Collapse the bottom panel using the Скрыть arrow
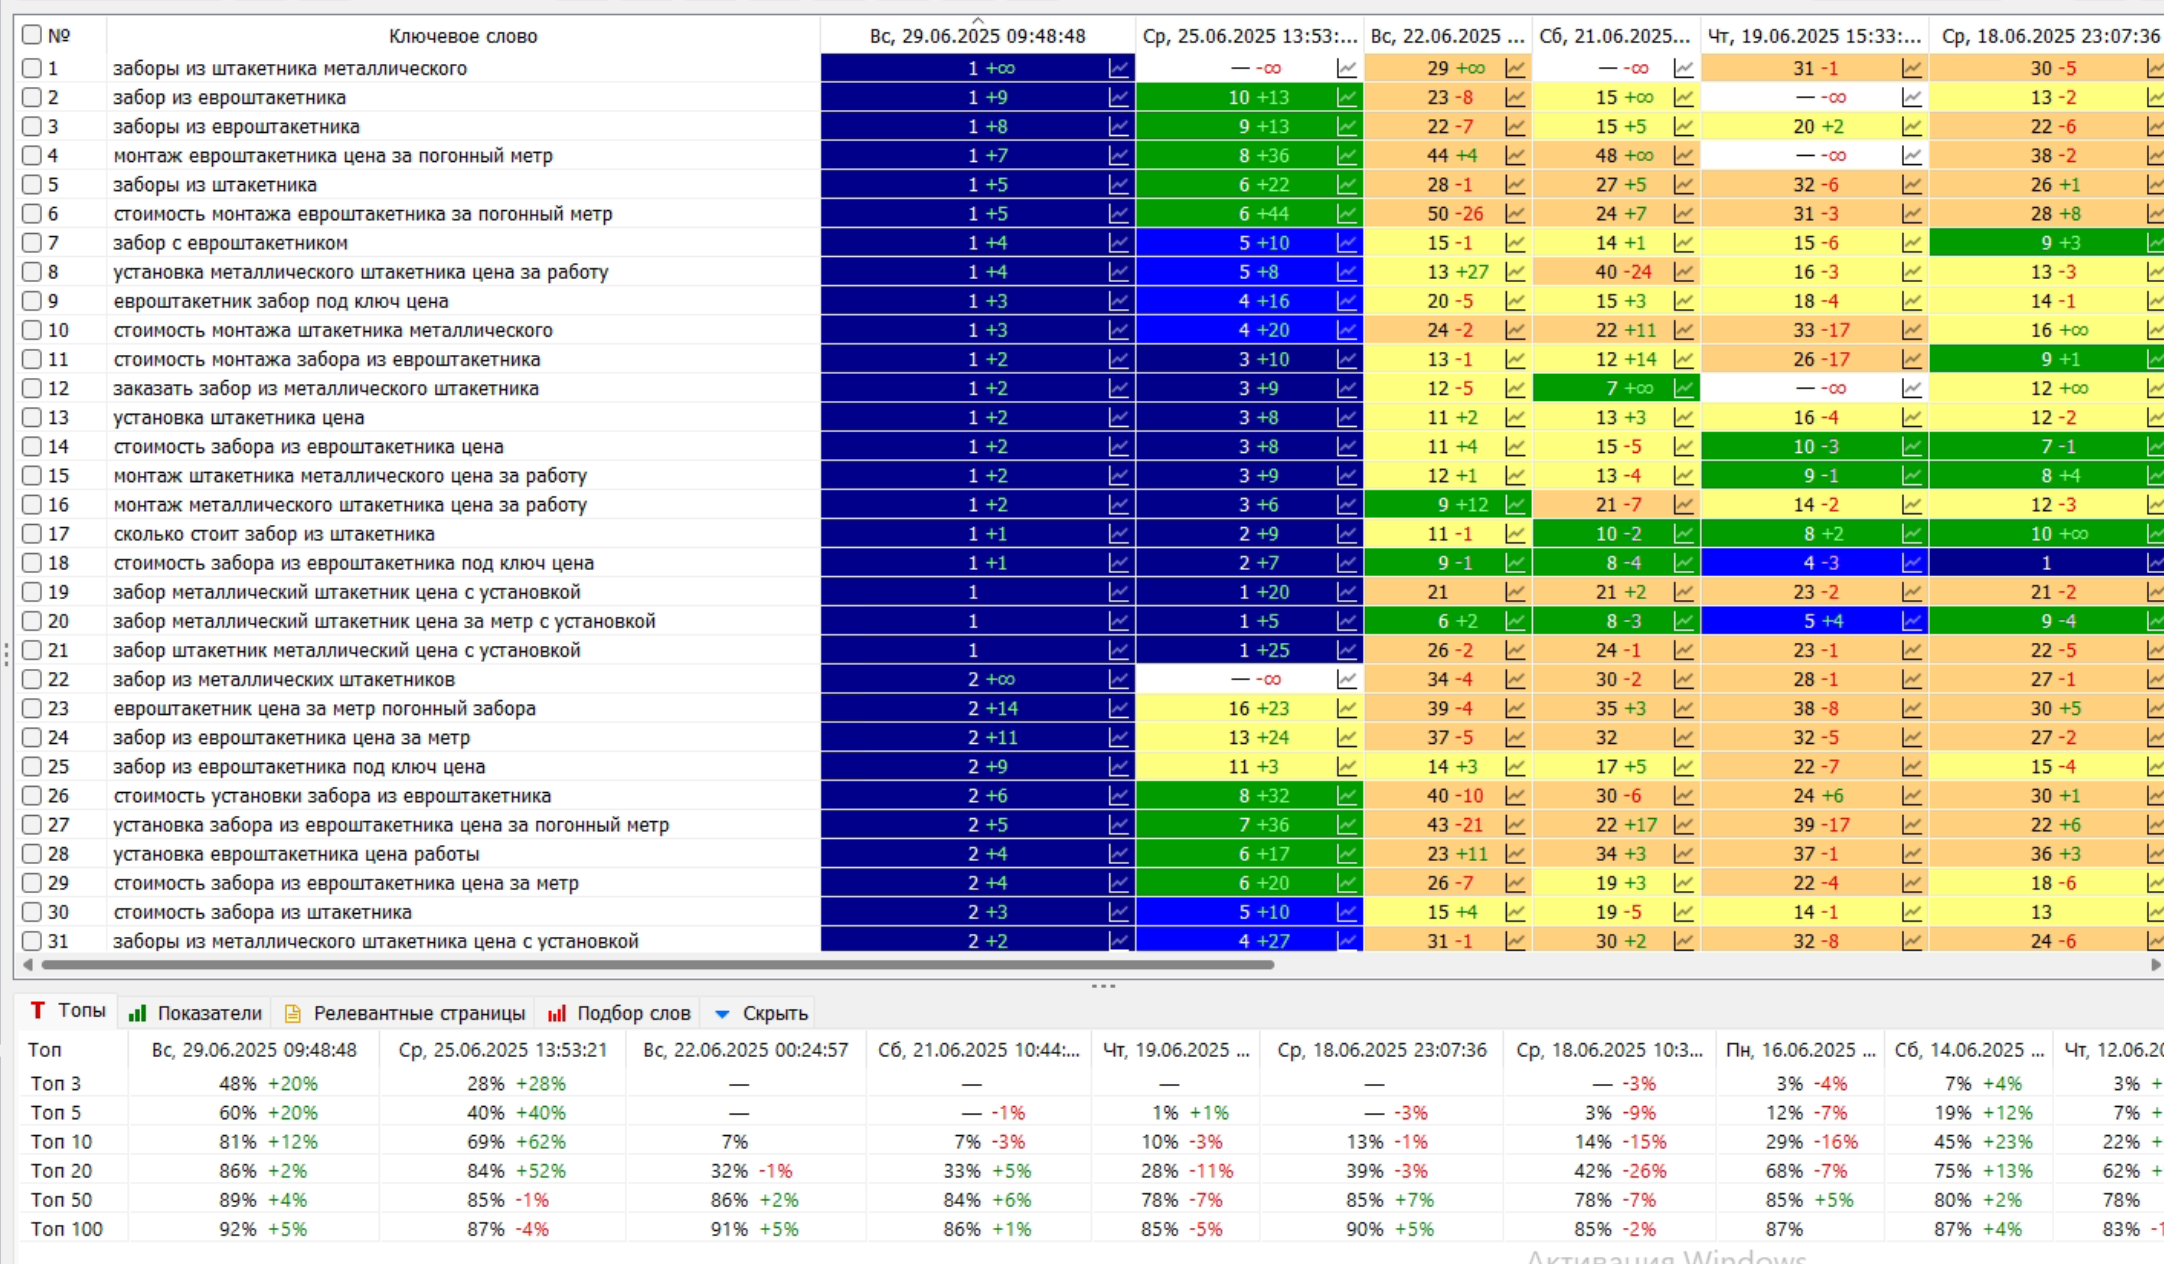2164x1264 pixels. (x=722, y=1014)
